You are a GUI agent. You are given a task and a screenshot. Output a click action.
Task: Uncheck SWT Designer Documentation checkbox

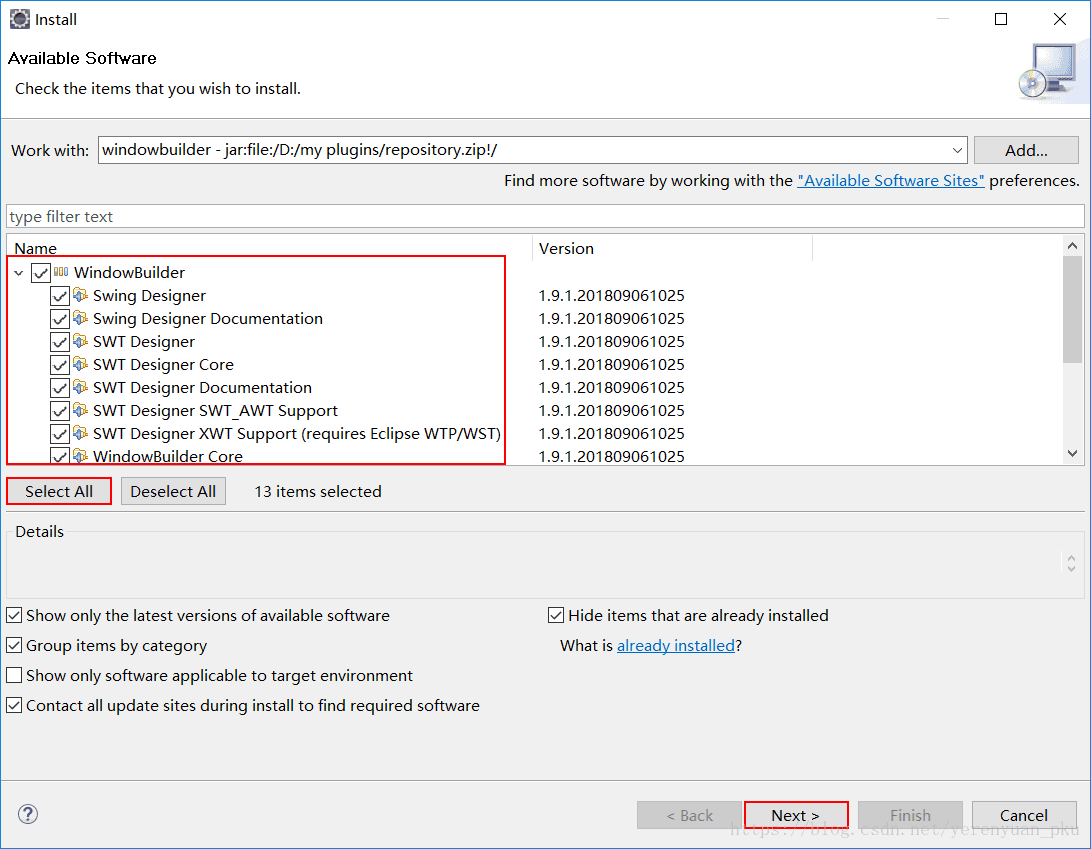[60, 388]
